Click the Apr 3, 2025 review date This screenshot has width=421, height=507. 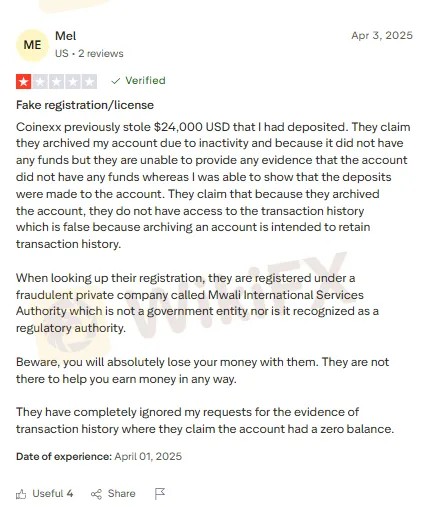[382, 35]
